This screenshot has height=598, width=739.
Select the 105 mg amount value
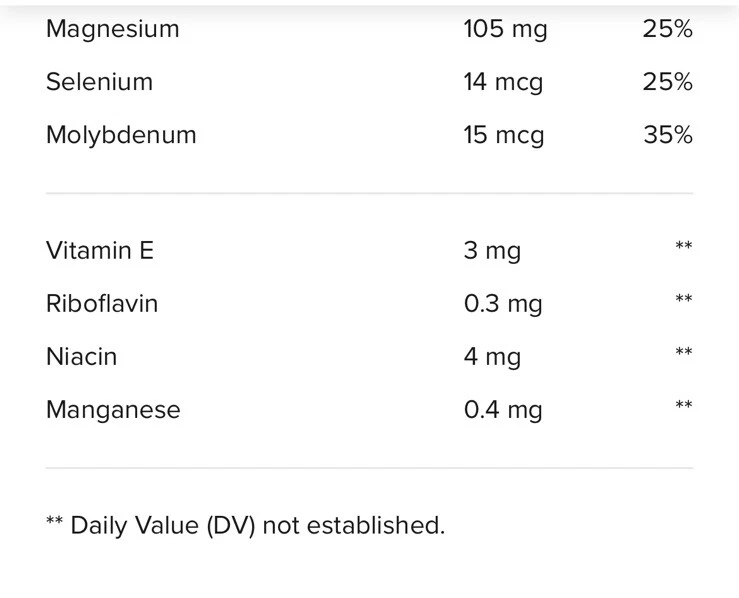(505, 29)
